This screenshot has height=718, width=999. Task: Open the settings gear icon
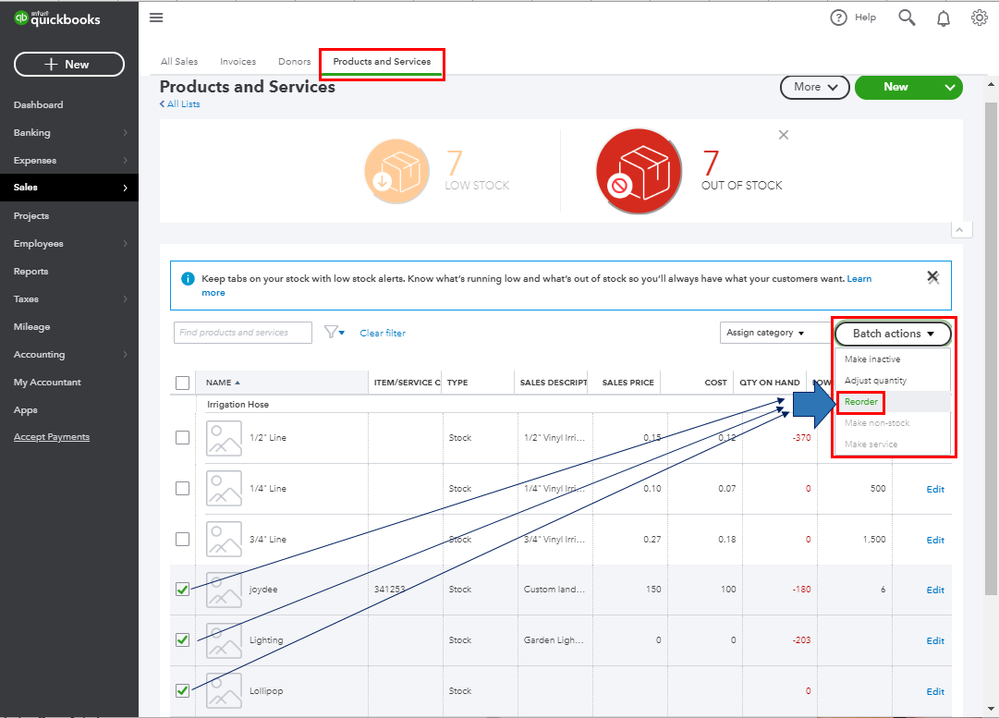(x=979, y=18)
